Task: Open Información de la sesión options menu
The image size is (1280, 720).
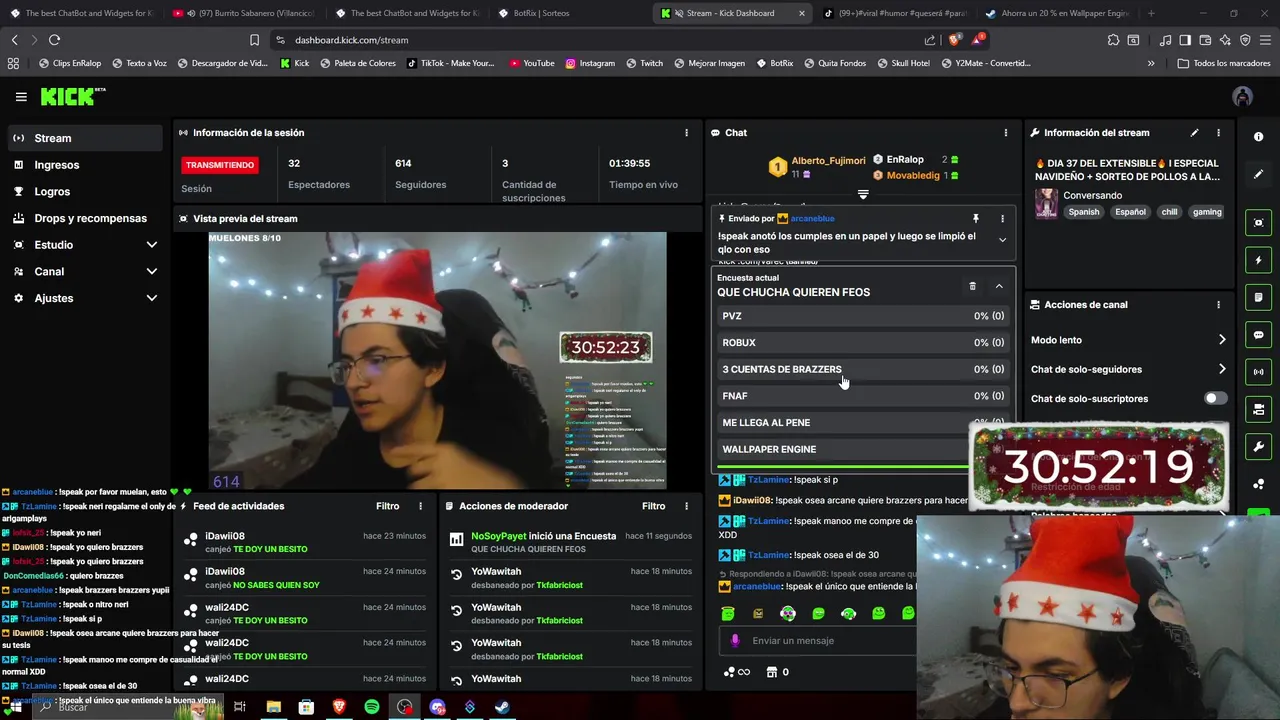Action: pos(686,133)
